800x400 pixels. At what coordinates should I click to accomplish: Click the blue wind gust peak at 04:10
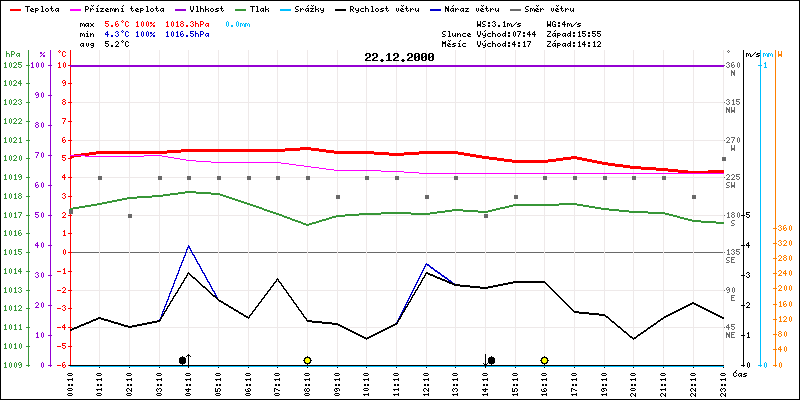click(x=189, y=246)
